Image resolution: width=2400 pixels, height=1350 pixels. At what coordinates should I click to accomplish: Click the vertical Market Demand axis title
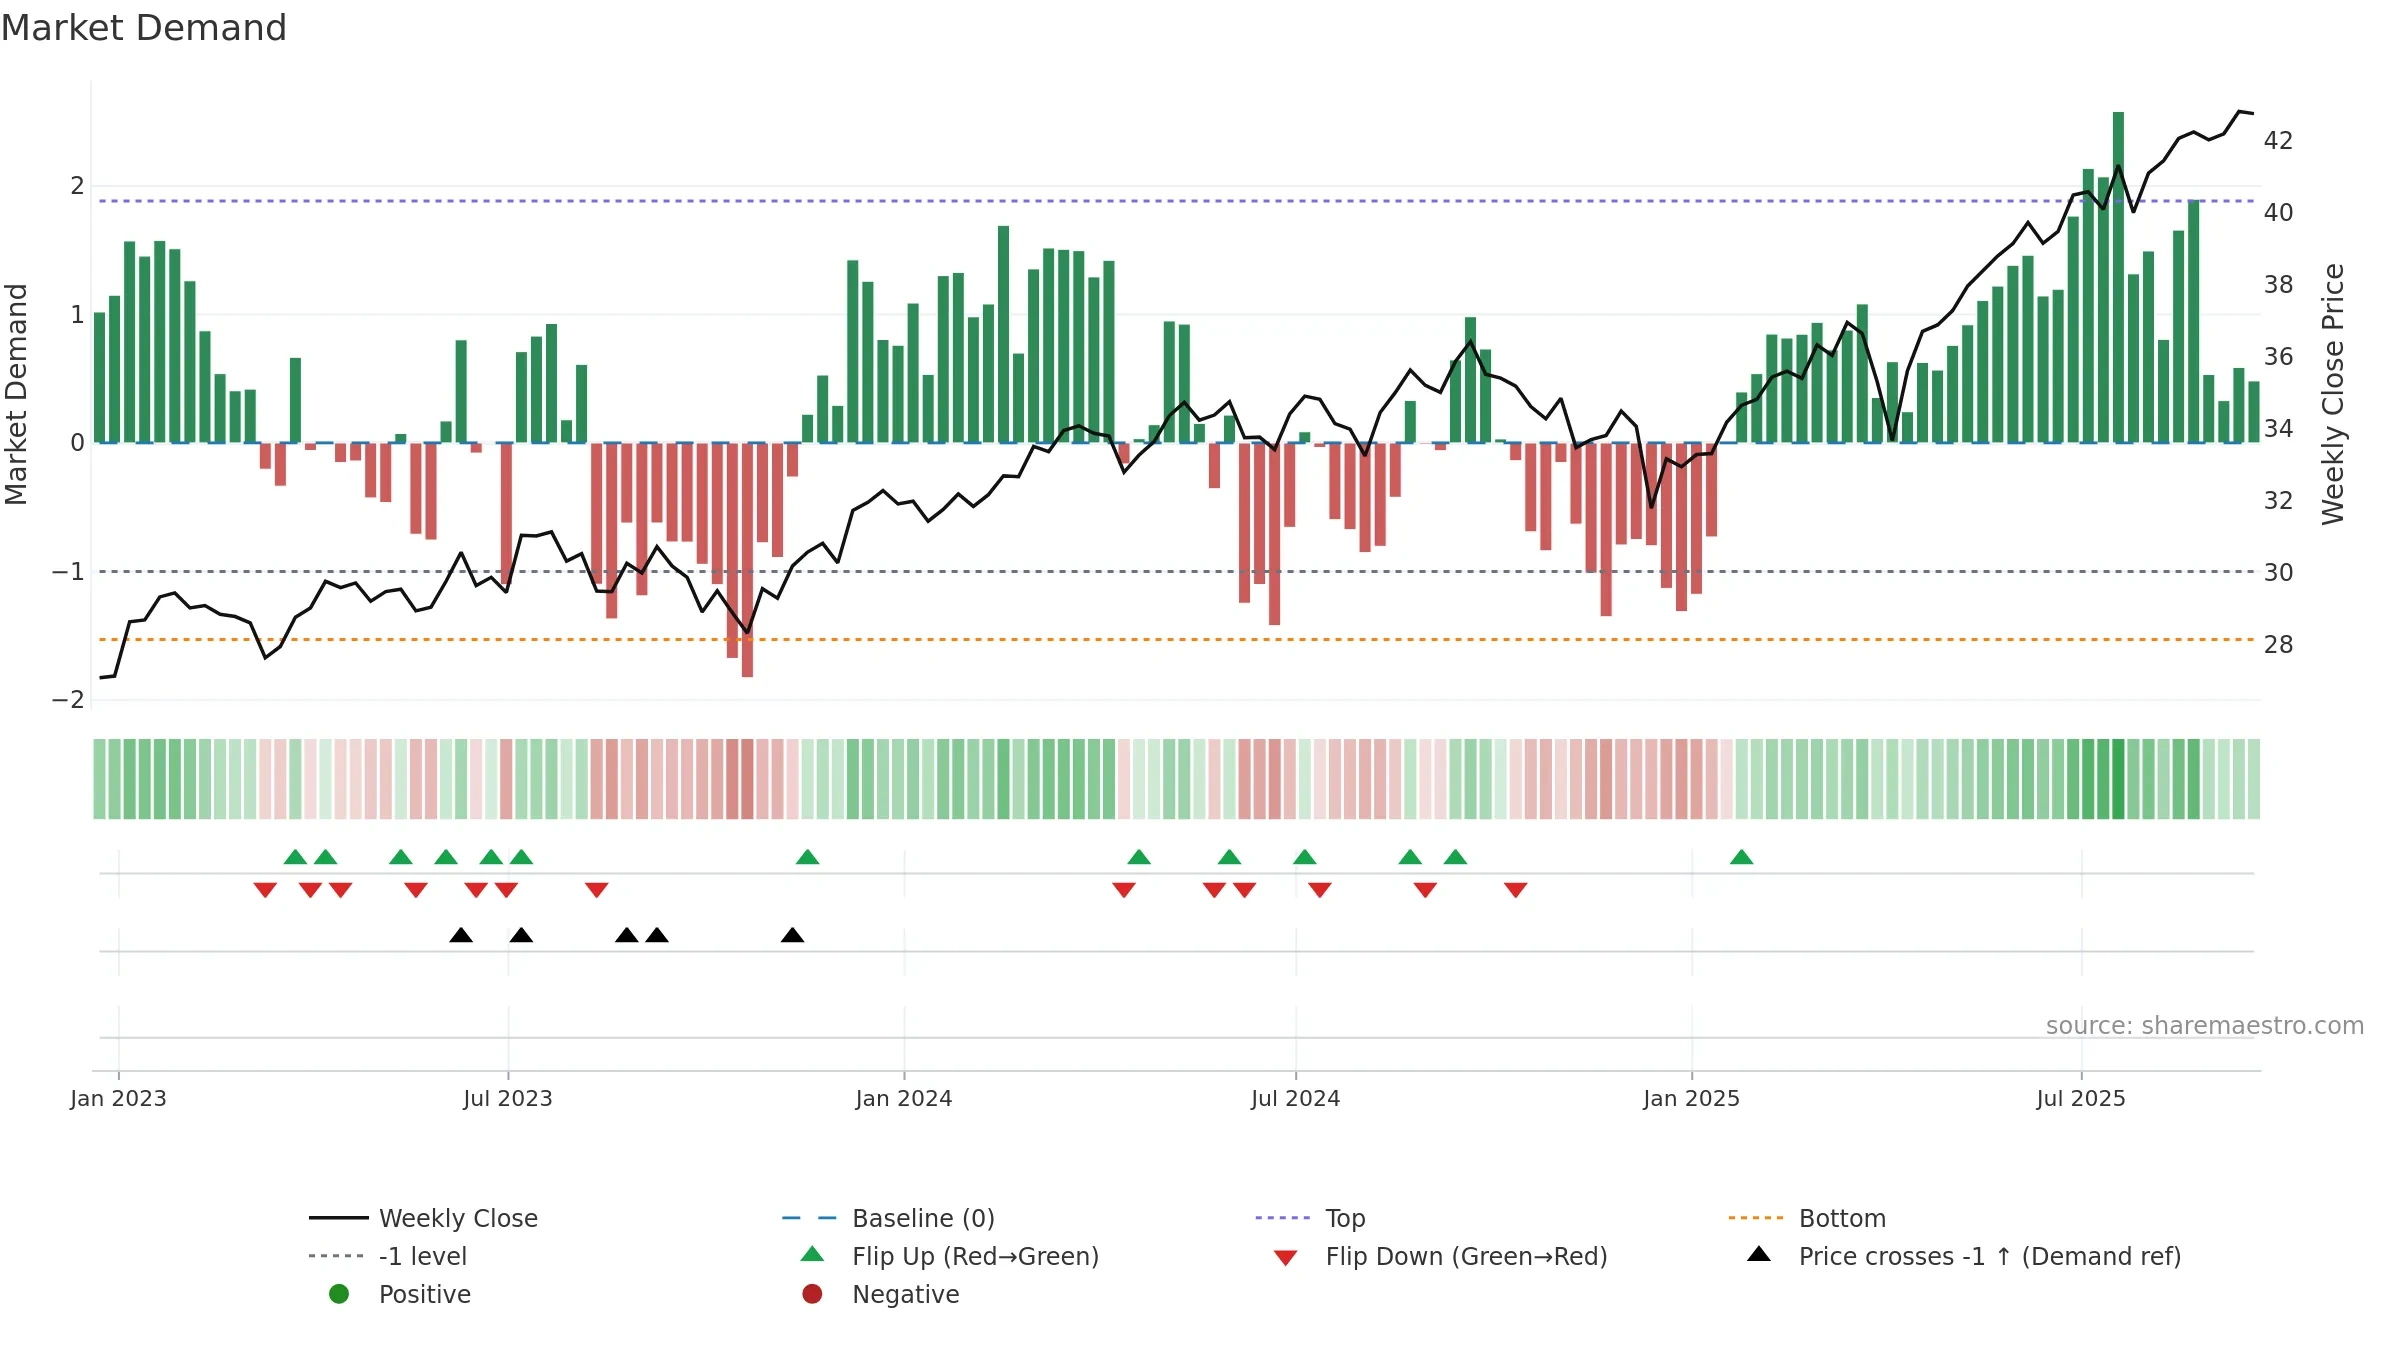coord(16,394)
